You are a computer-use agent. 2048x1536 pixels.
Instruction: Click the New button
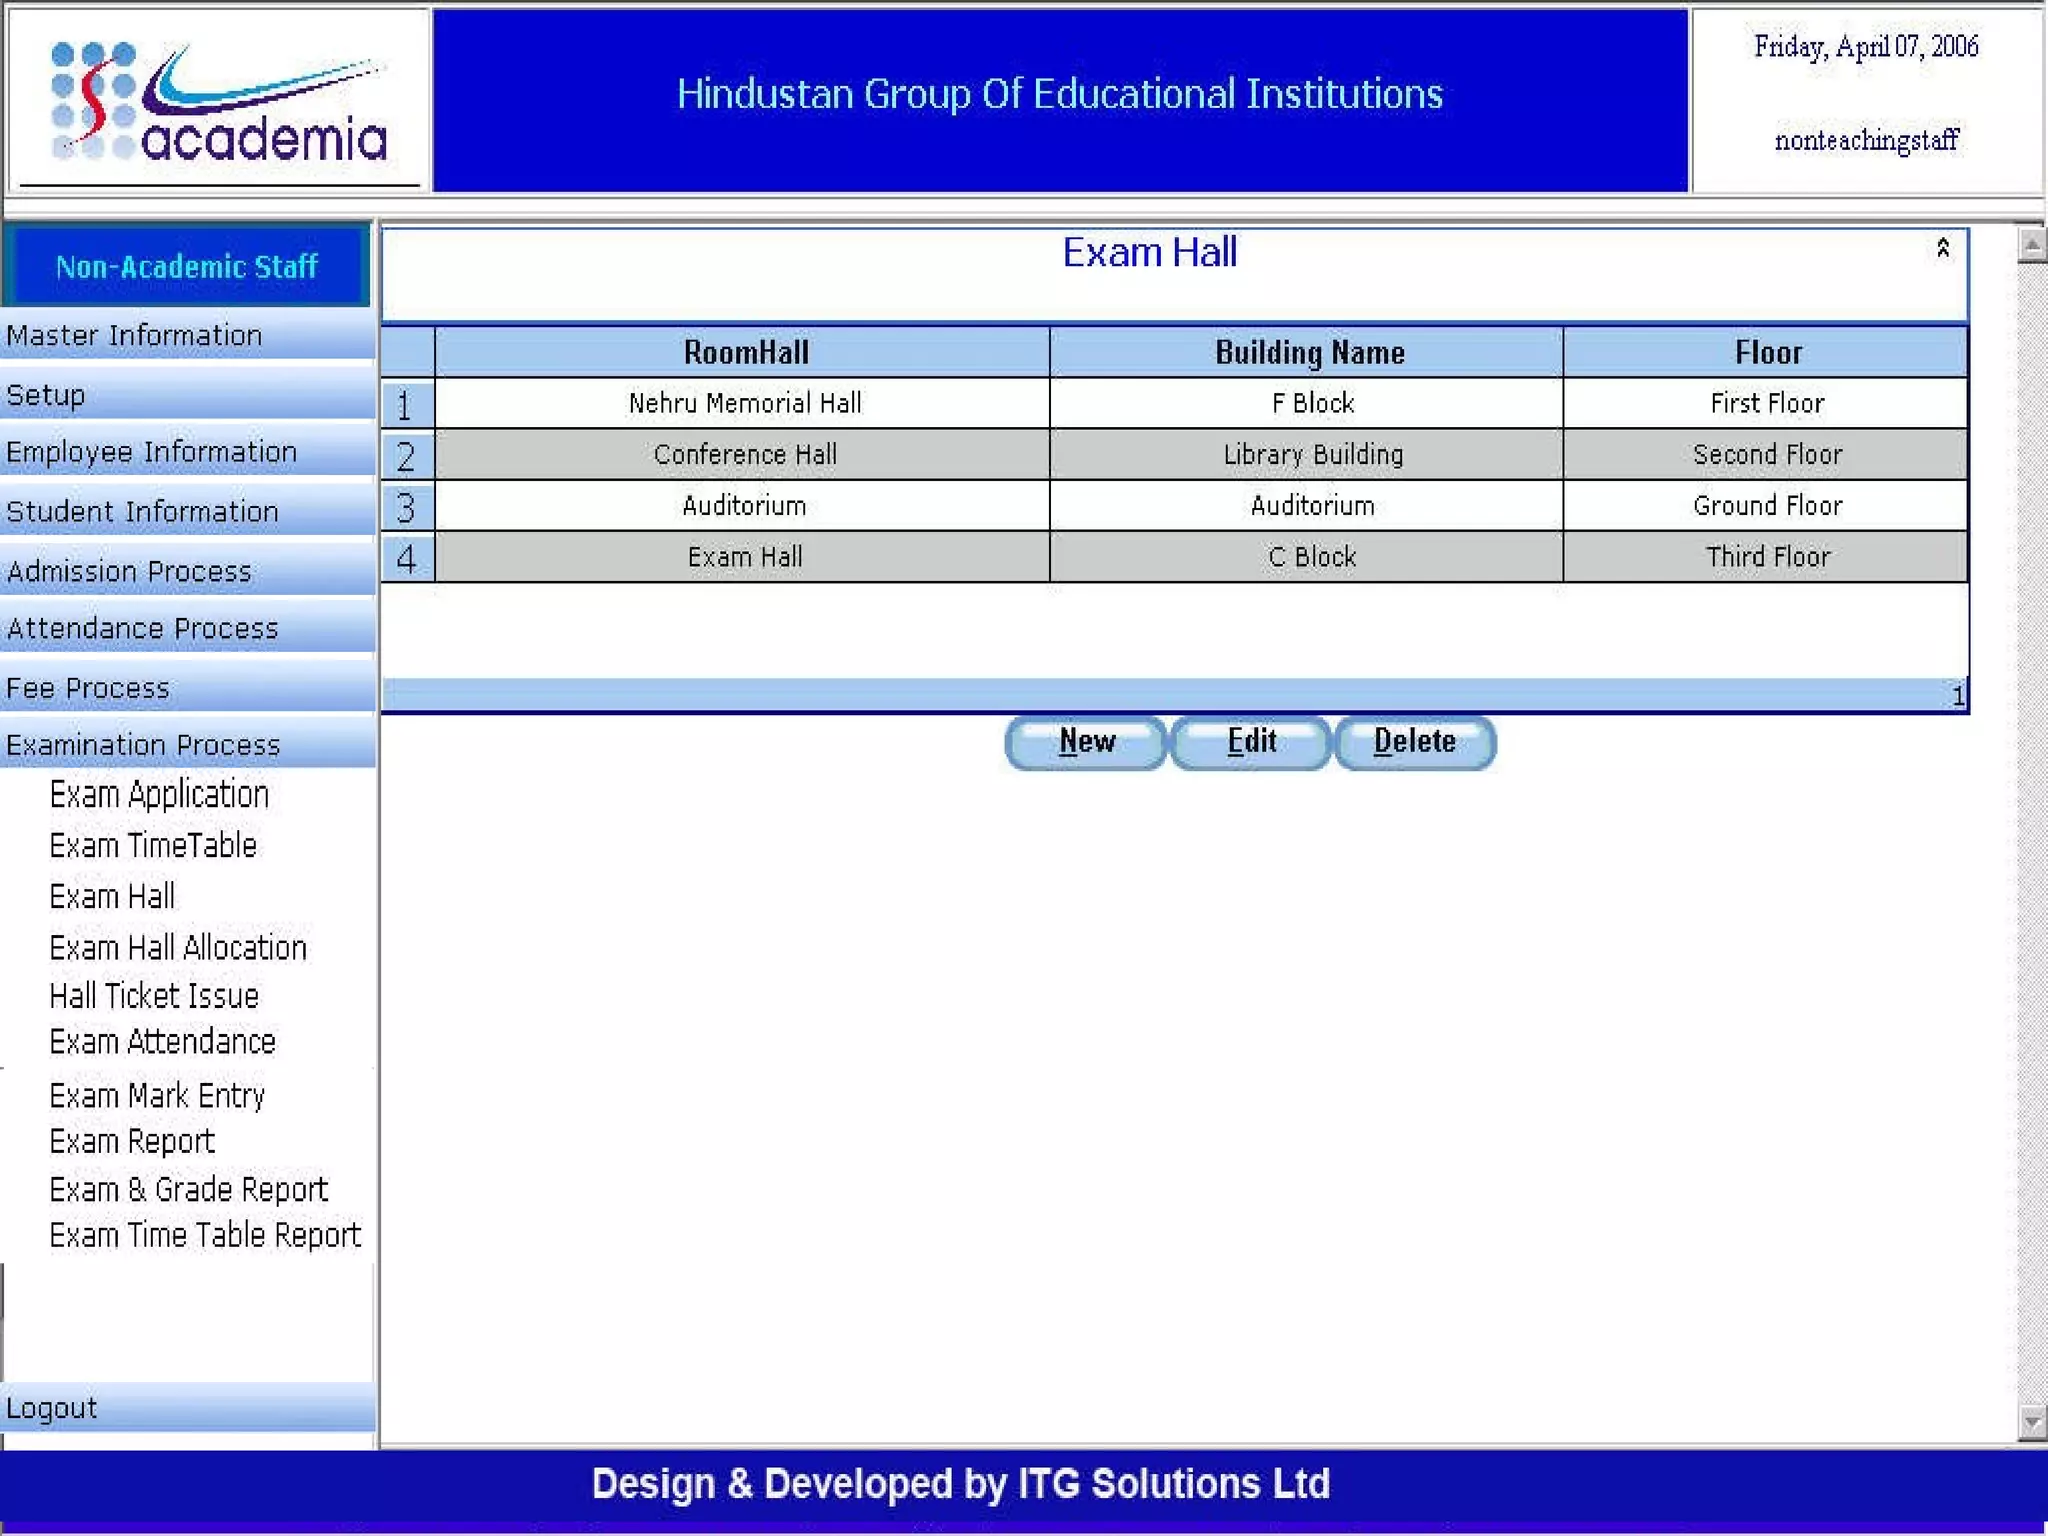coord(1086,742)
